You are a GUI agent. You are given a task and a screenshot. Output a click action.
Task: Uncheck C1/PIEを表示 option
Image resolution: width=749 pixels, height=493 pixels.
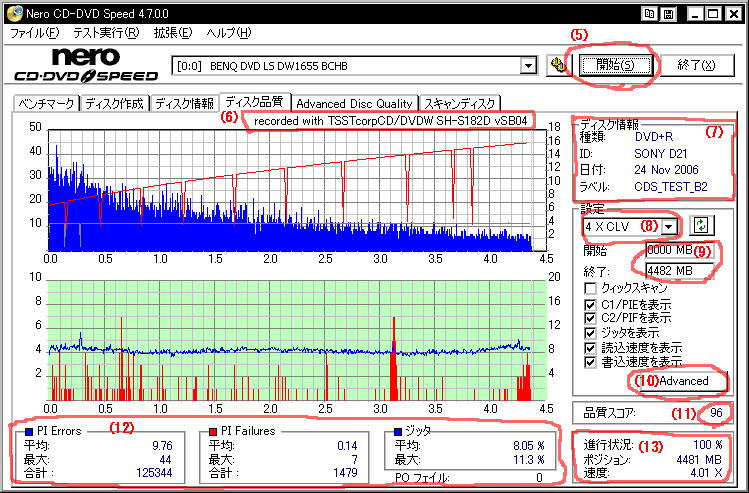point(591,304)
